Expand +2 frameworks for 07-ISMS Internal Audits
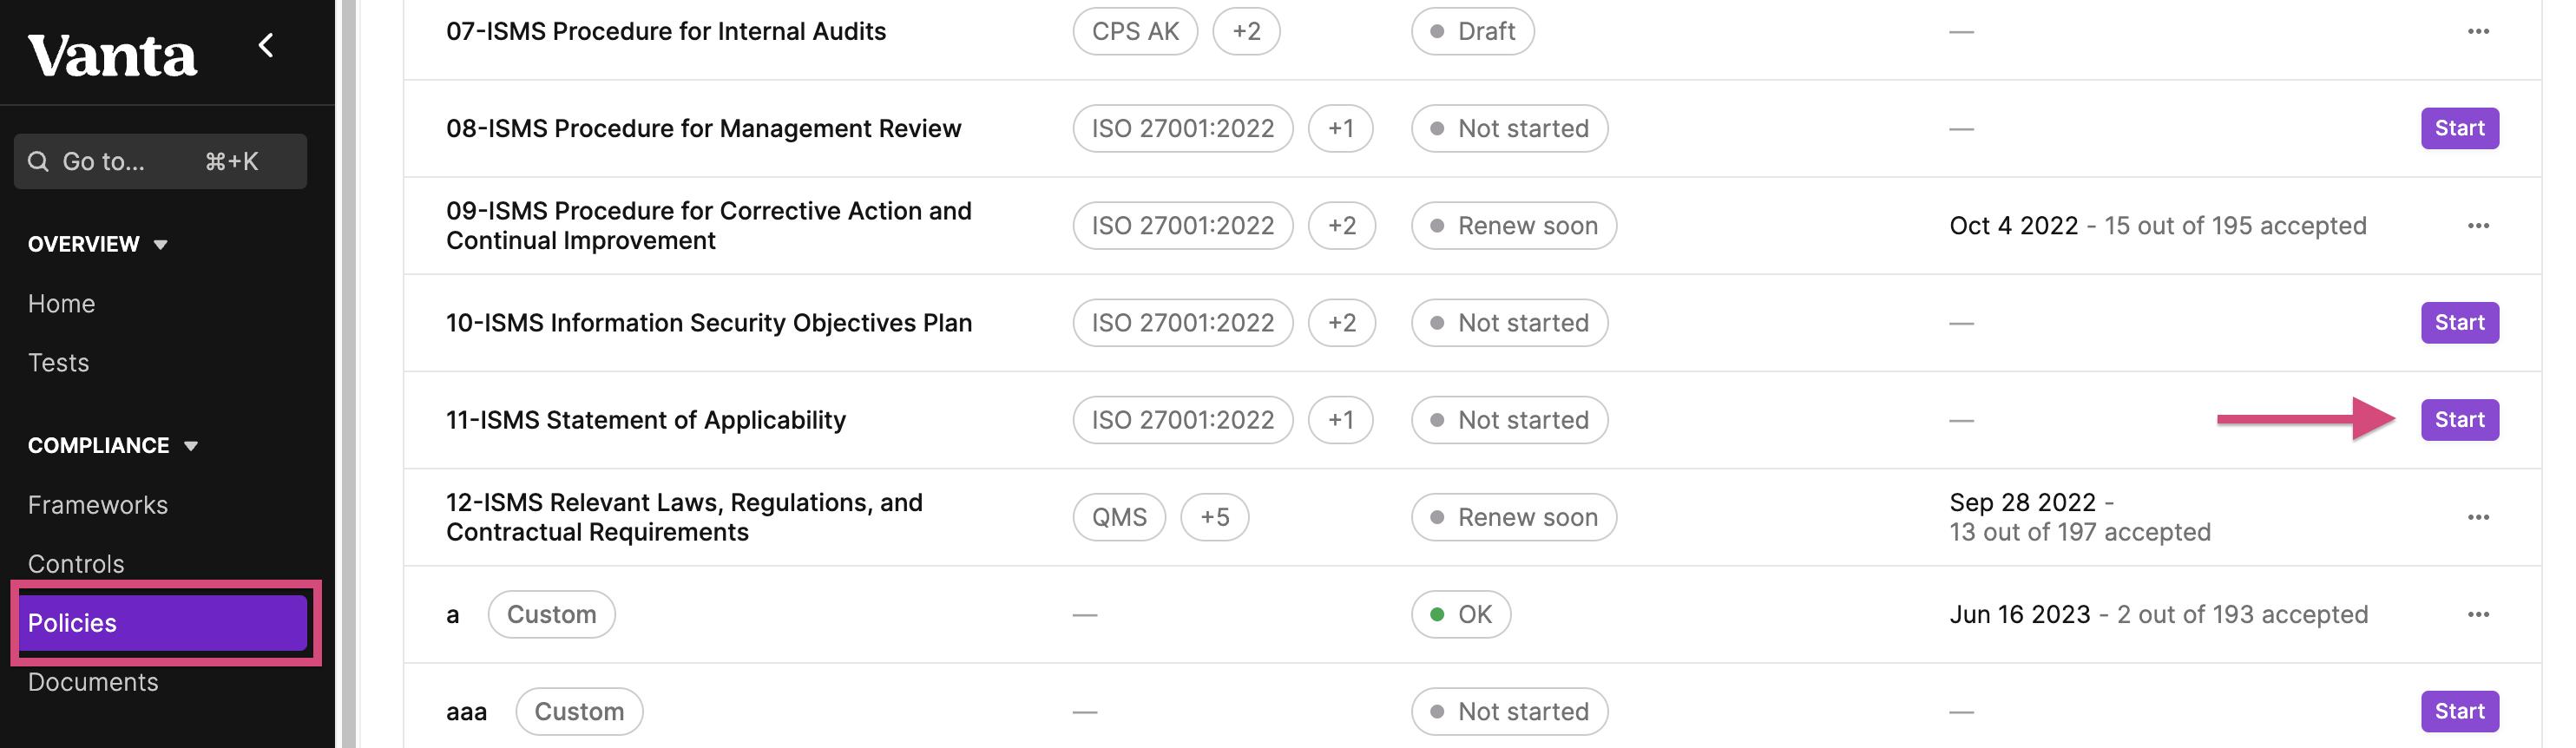Image resolution: width=2576 pixels, height=748 pixels. [1246, 31]
